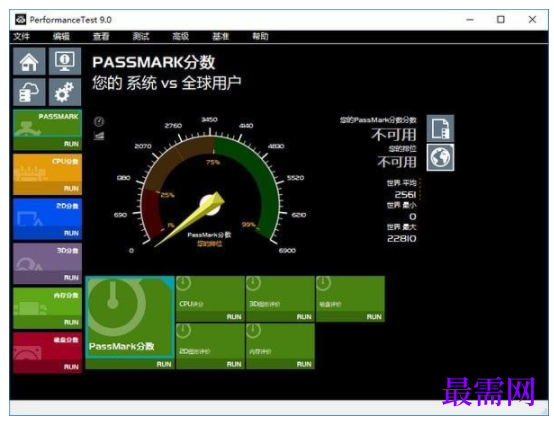Open the 测试 menu
Image resolution: width=554 pixels, height=423 pixels.
(141, 36)
